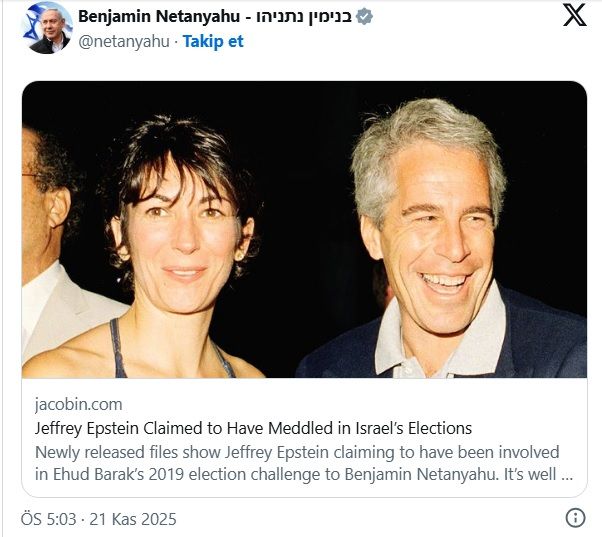Image resolution: width=602 pixels, height=537 pixels.
Task: Open the tweet info circle icon
Action: (575, 518)
